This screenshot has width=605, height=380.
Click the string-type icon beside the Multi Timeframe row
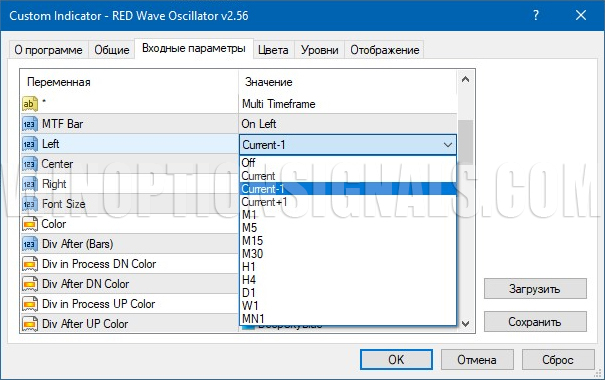point(30,104)
